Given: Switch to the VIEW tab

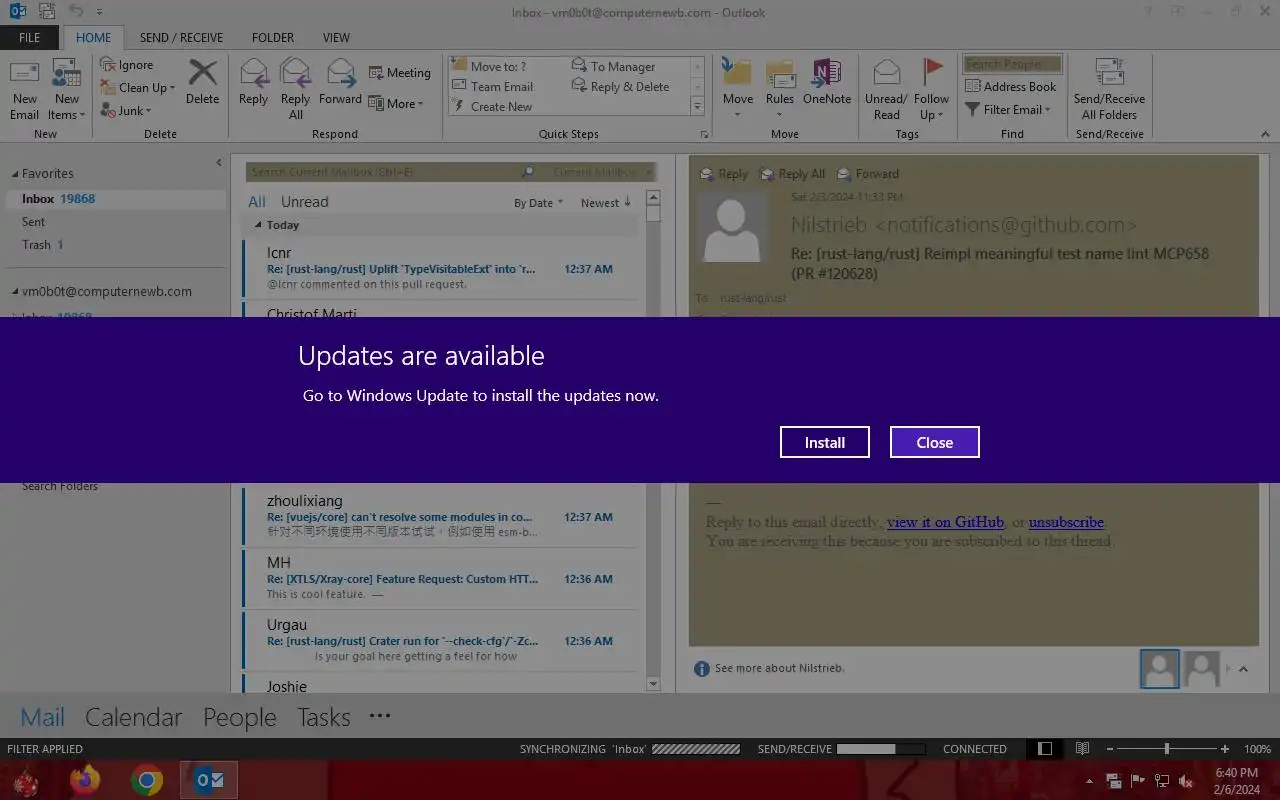Looking at the screenshot, I should (336, 38).
